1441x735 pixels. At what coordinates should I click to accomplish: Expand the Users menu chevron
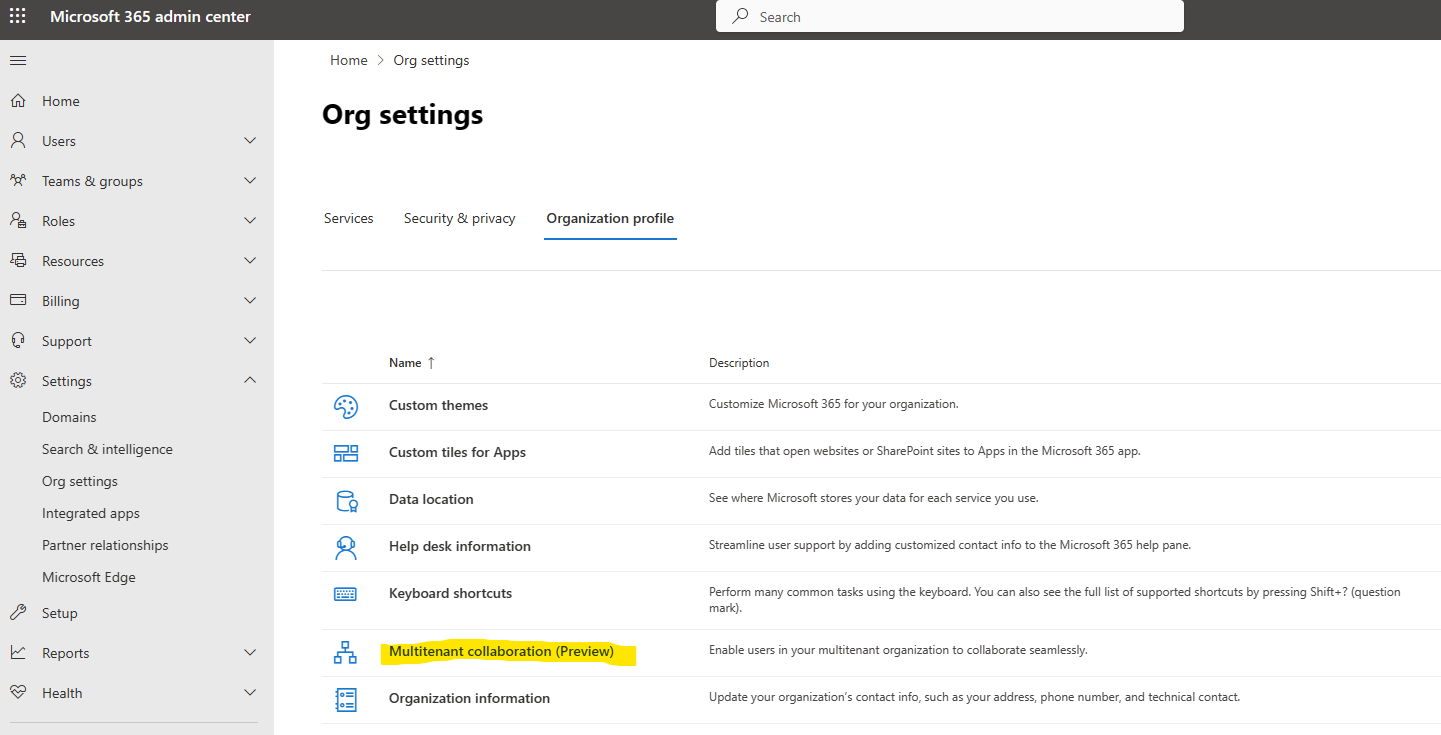coord(250,141)
